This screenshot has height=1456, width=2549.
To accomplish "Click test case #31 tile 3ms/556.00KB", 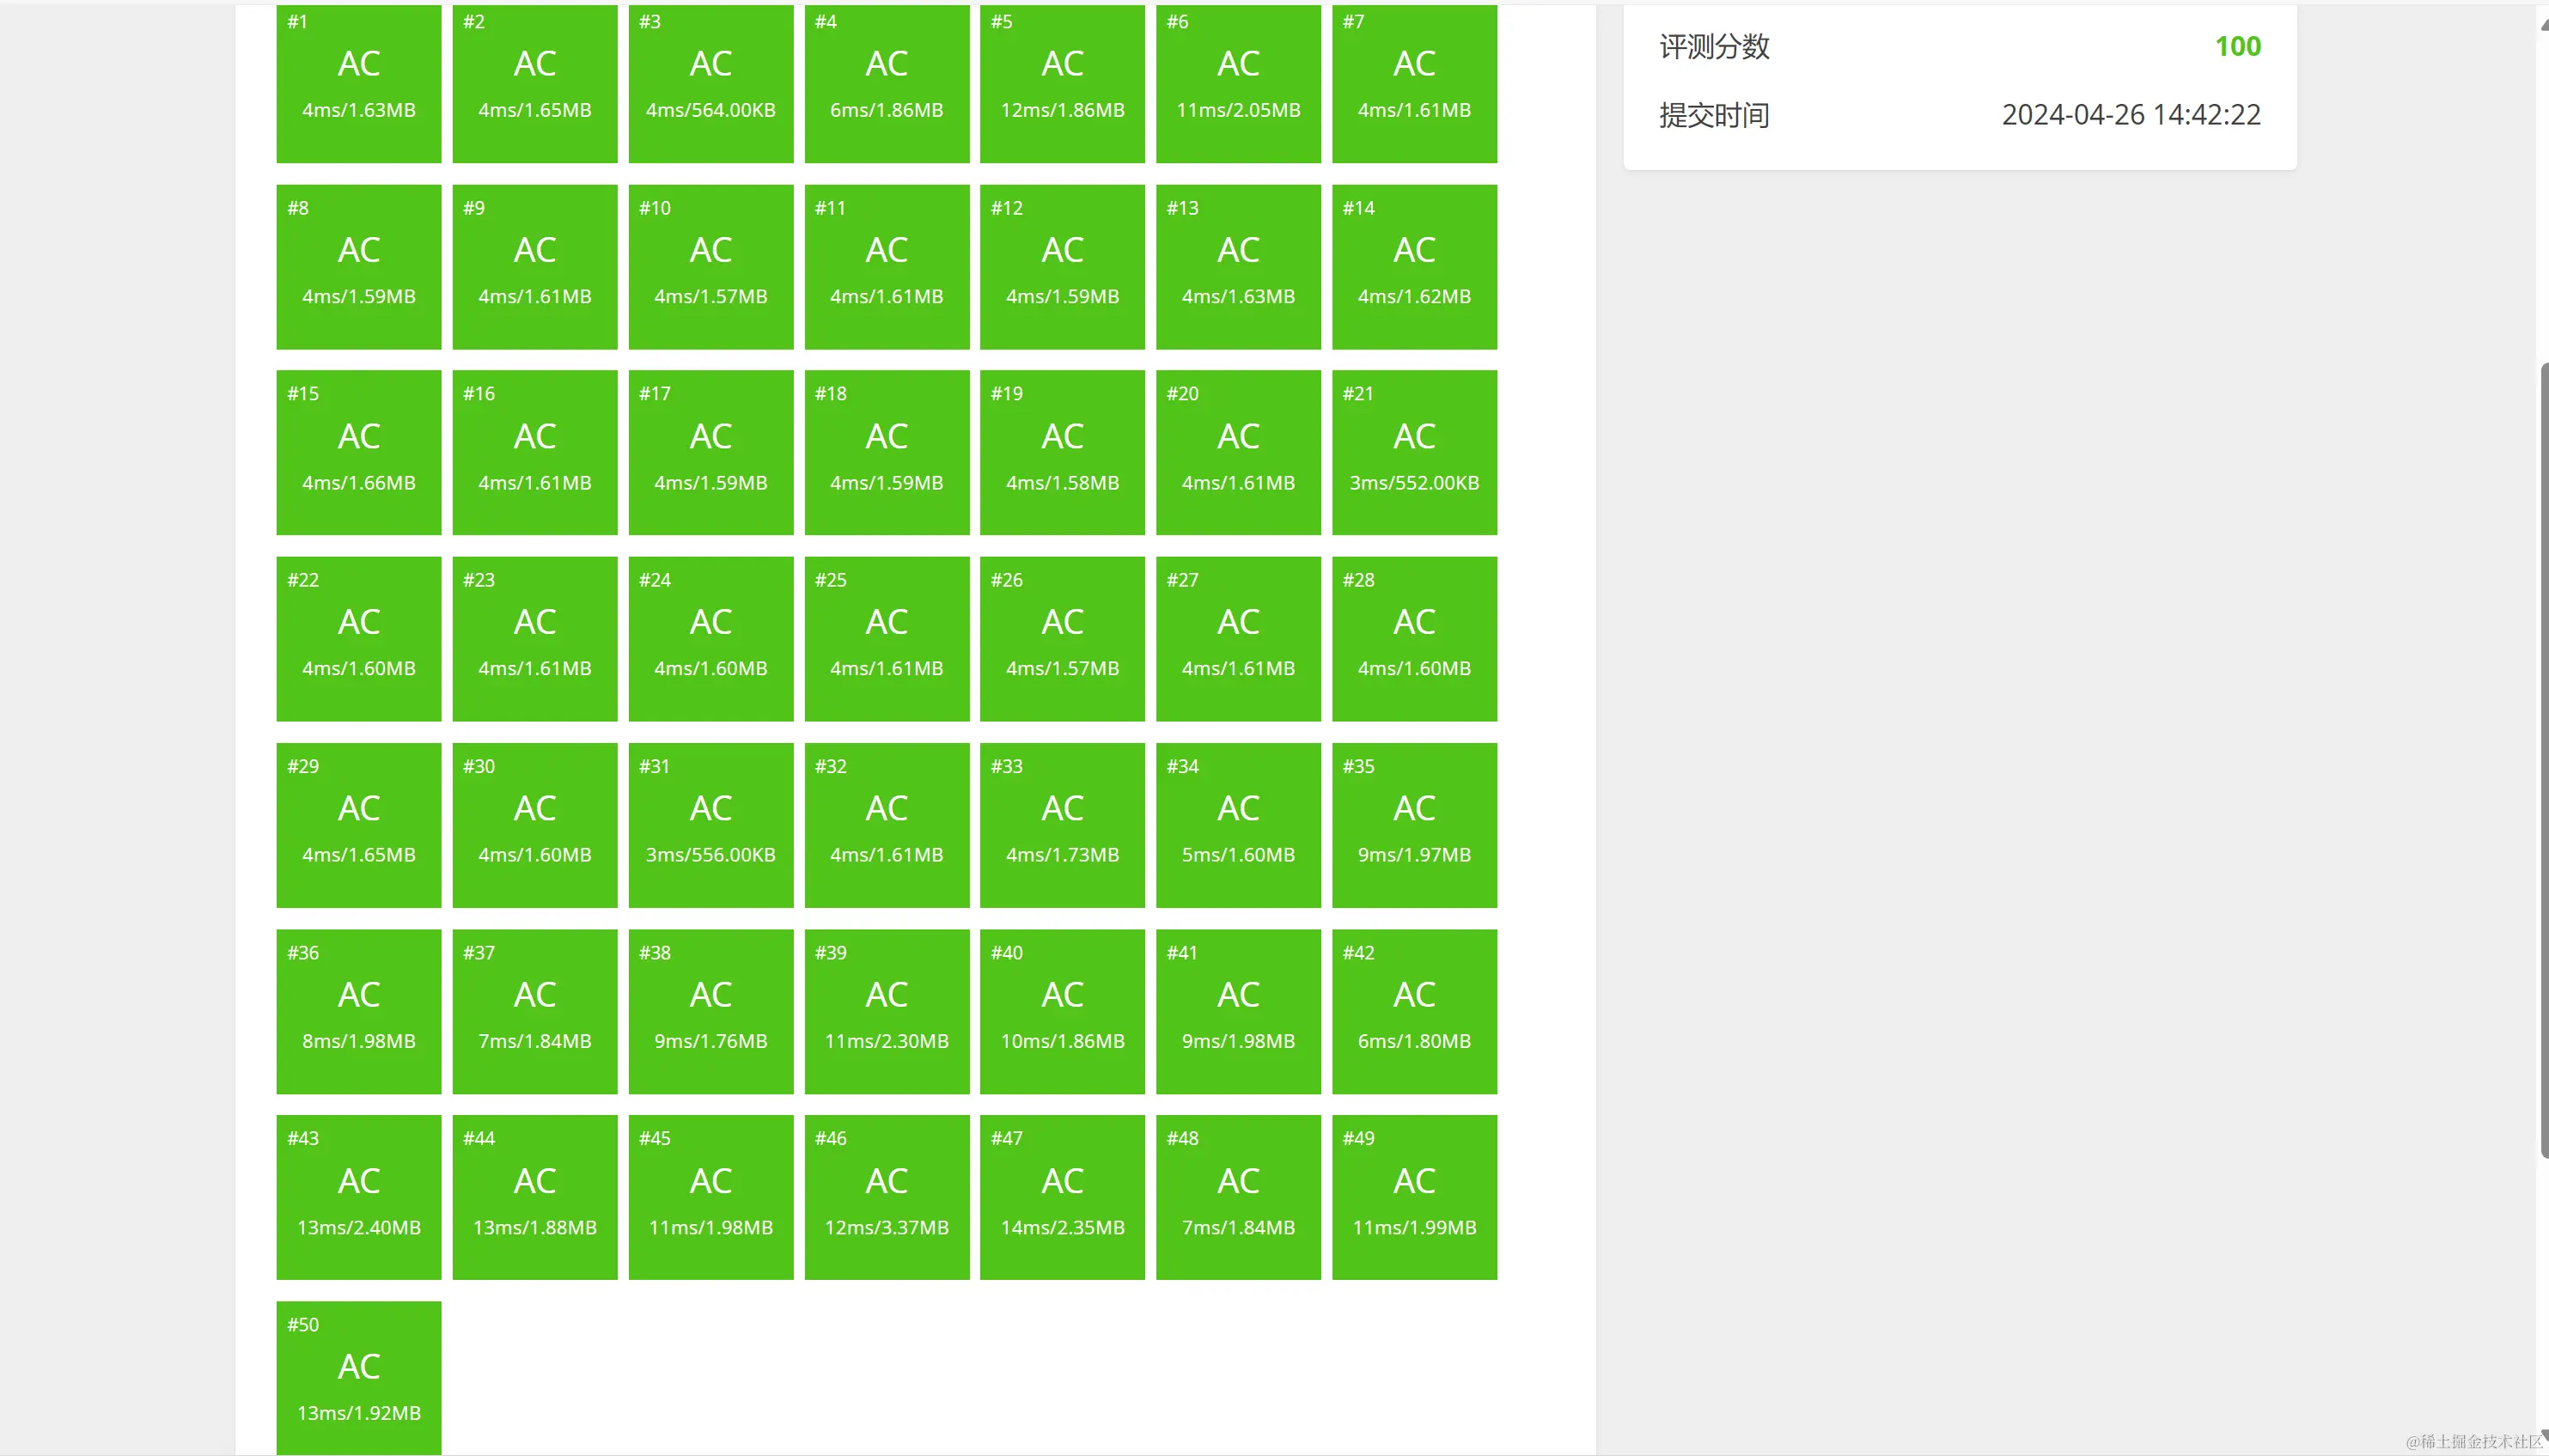I will point(710,824).
